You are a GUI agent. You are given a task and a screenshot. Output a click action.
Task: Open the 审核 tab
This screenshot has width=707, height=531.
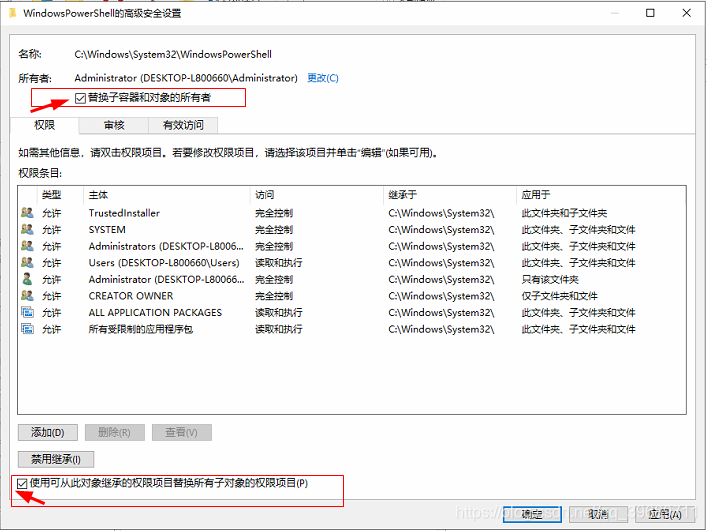[114, 125]
